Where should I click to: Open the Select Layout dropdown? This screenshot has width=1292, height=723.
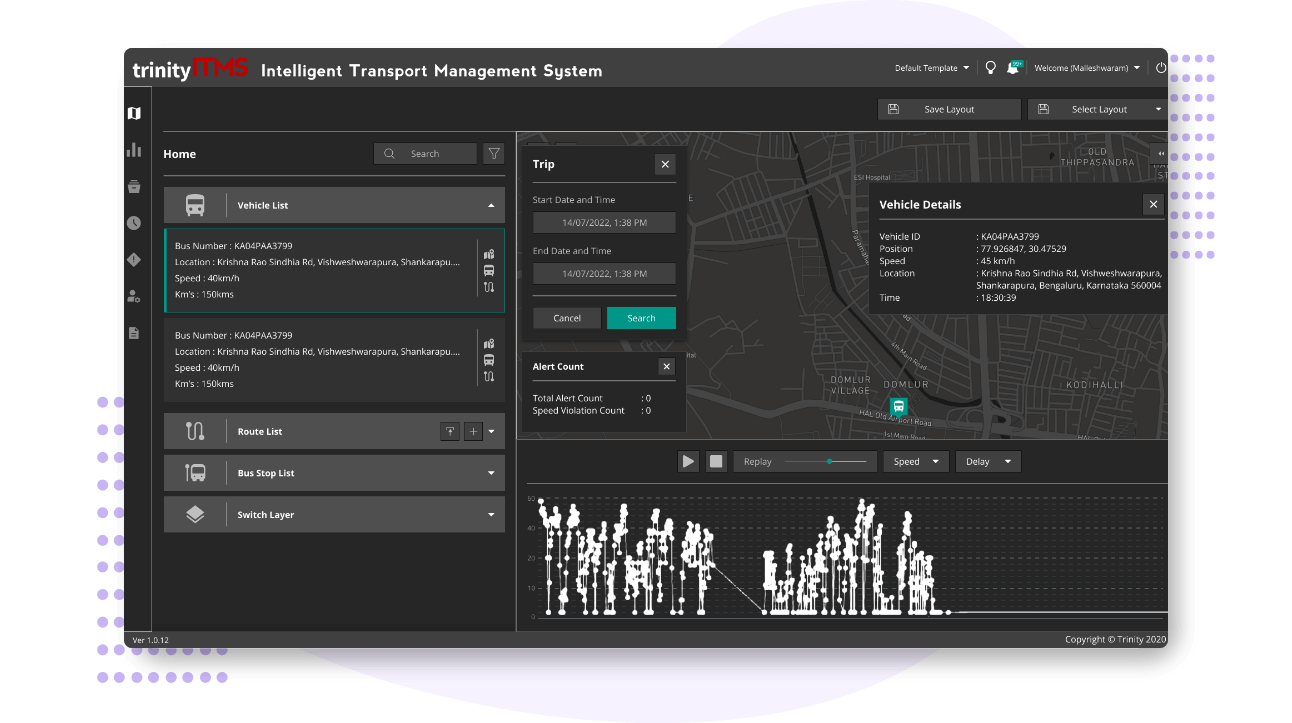[x=1097, y=109]
